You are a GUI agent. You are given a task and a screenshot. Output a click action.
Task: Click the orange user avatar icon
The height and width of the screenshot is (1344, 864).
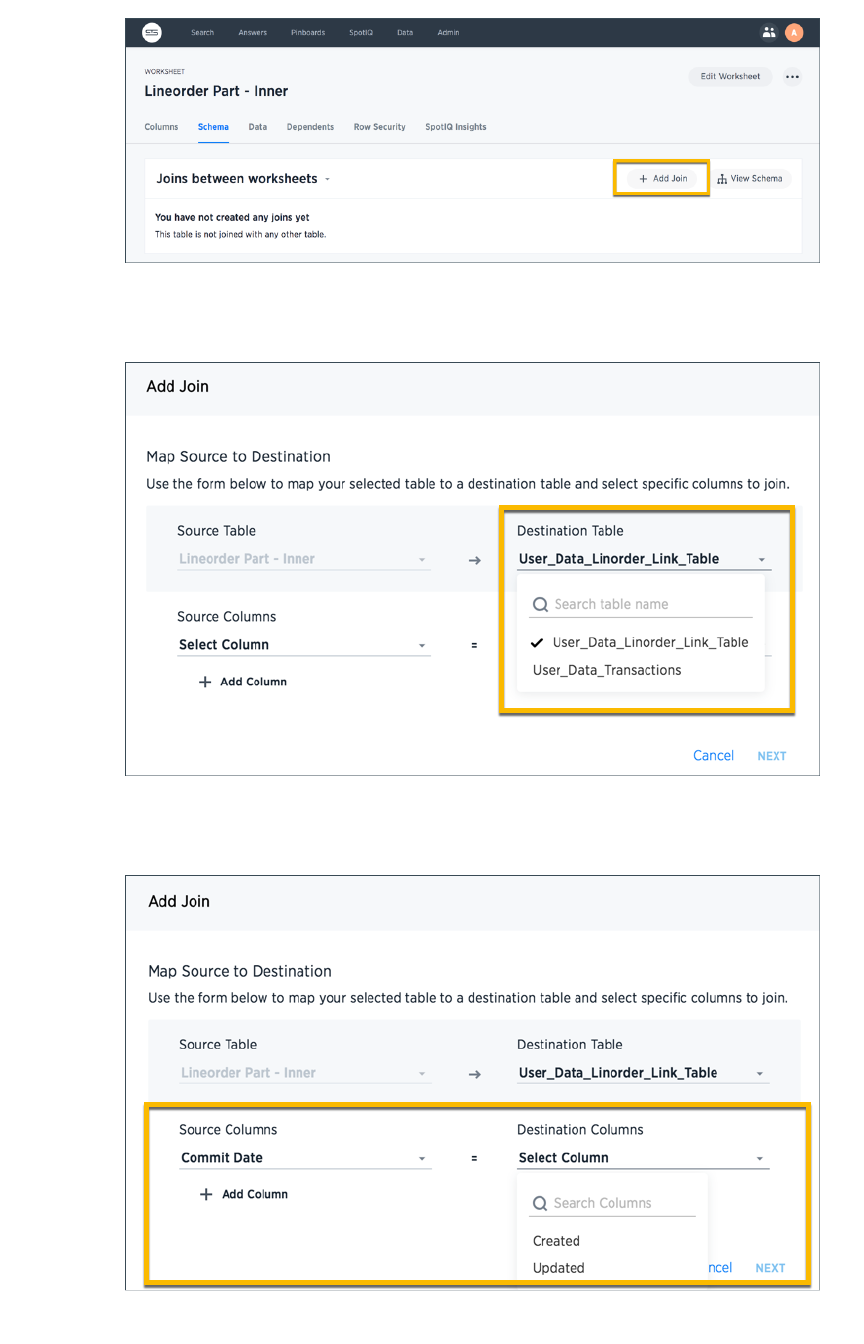tap(794, 32)
